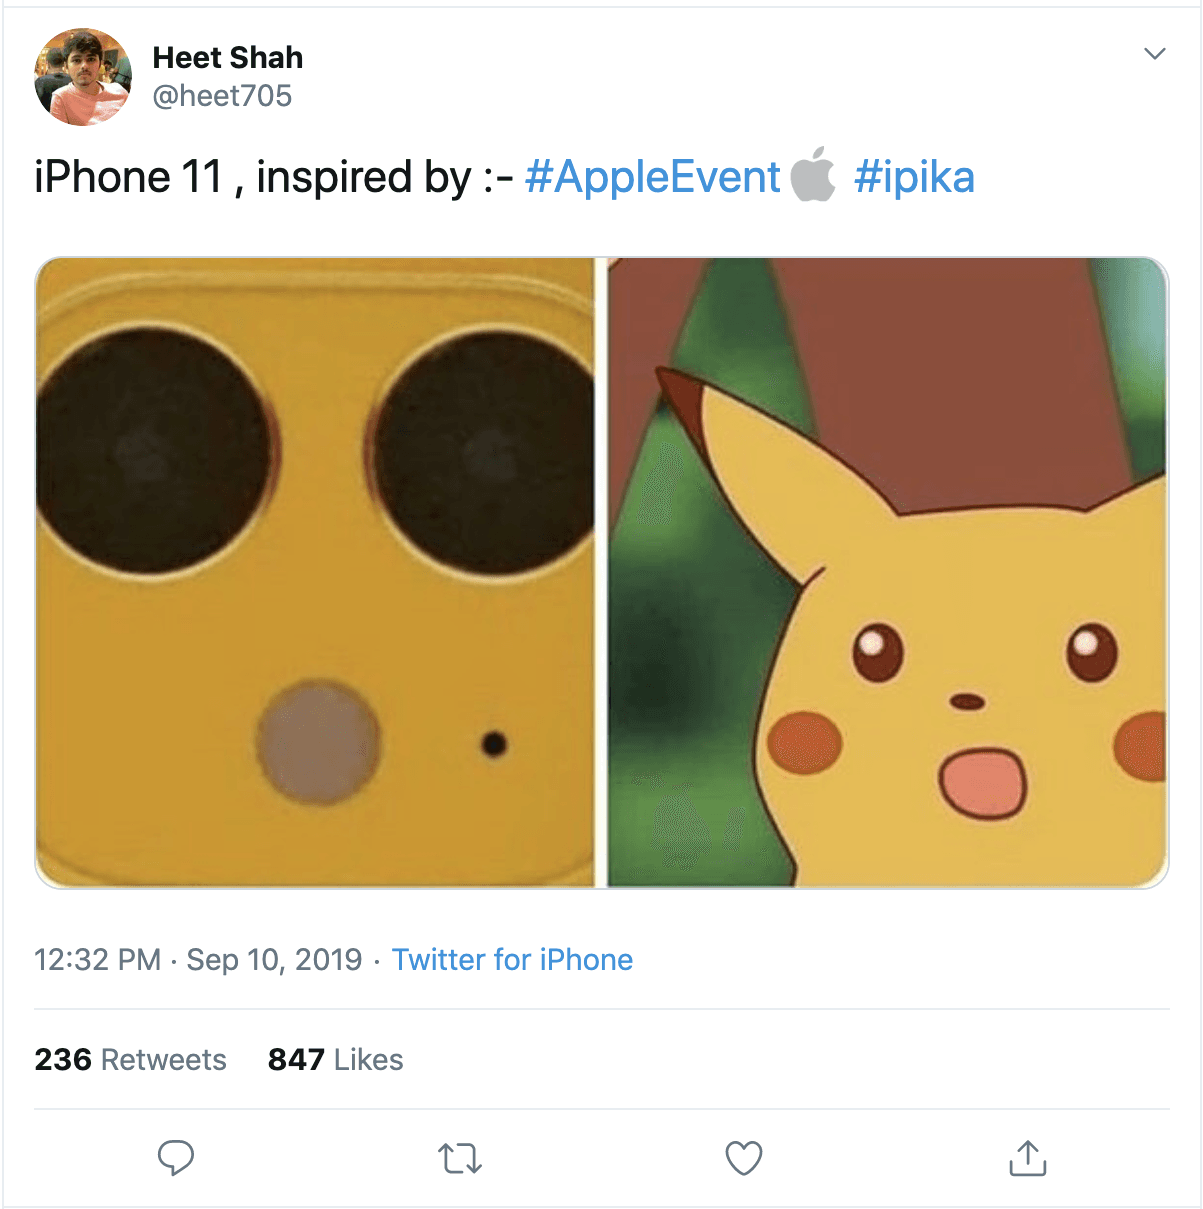Open the #AppleEvent hashtag
The image size is (1203, 1209).
click(x=652, y=177)
